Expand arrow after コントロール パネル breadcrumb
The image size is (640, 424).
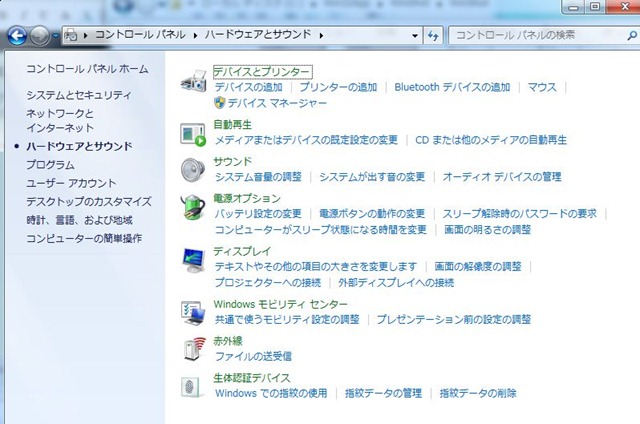[196, 36]
